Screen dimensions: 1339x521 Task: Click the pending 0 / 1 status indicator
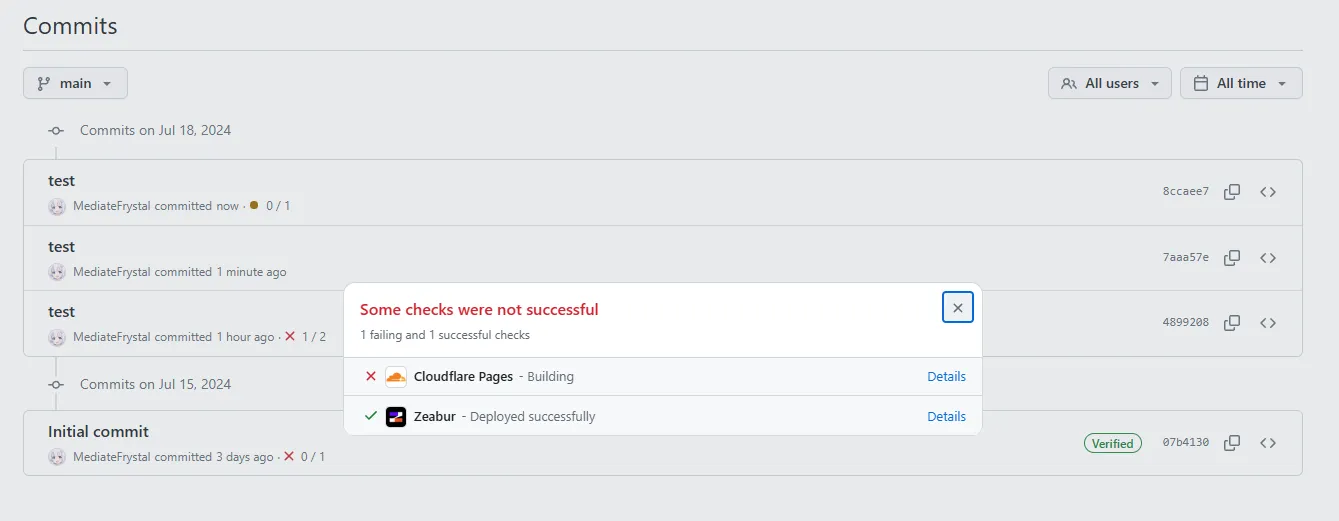click(x=270, y=206)
